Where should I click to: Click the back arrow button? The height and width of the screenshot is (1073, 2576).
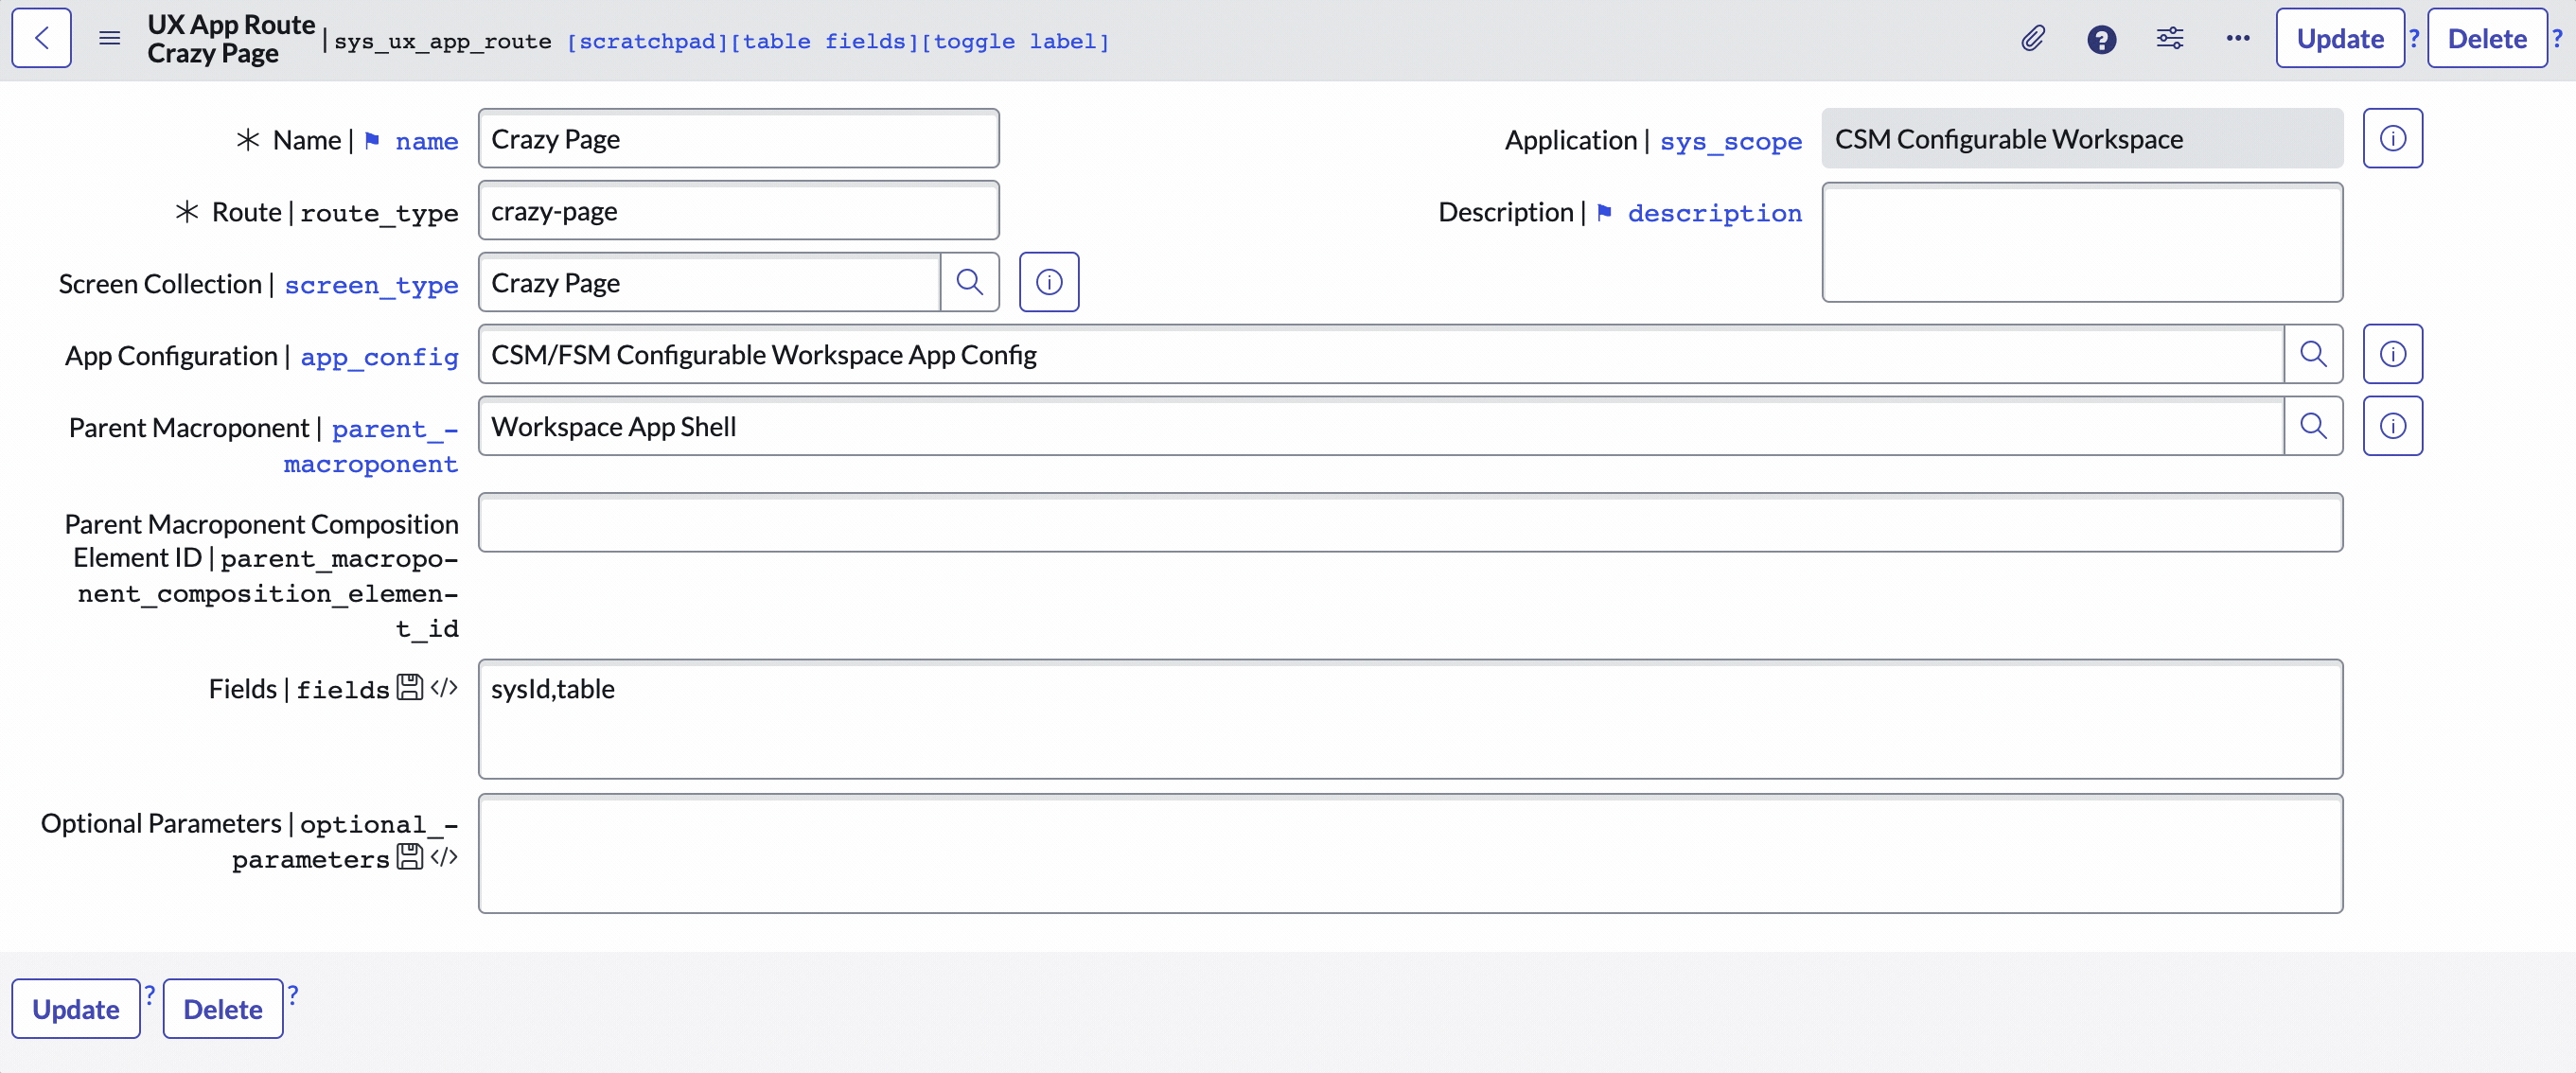click(41, 38)
